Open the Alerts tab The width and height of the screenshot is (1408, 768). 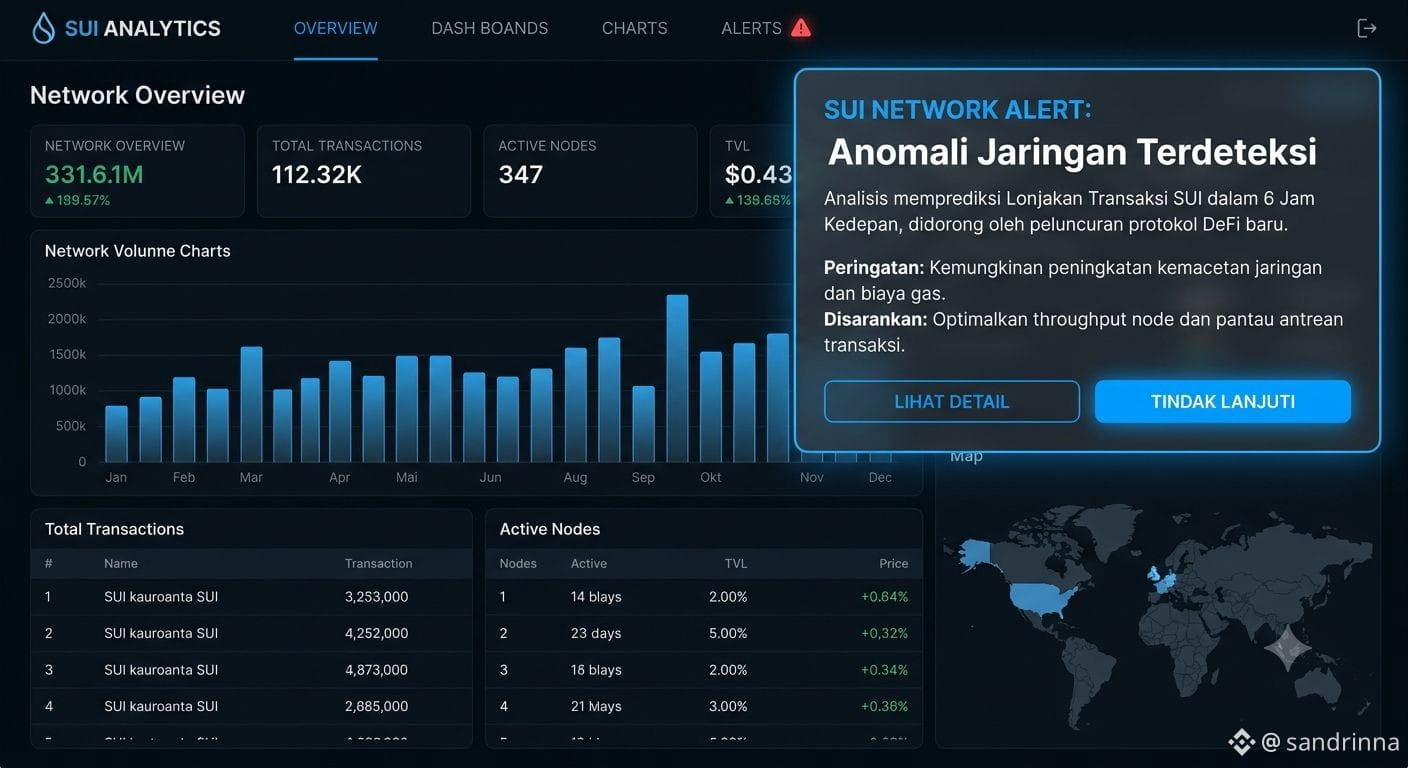(752, 28)
